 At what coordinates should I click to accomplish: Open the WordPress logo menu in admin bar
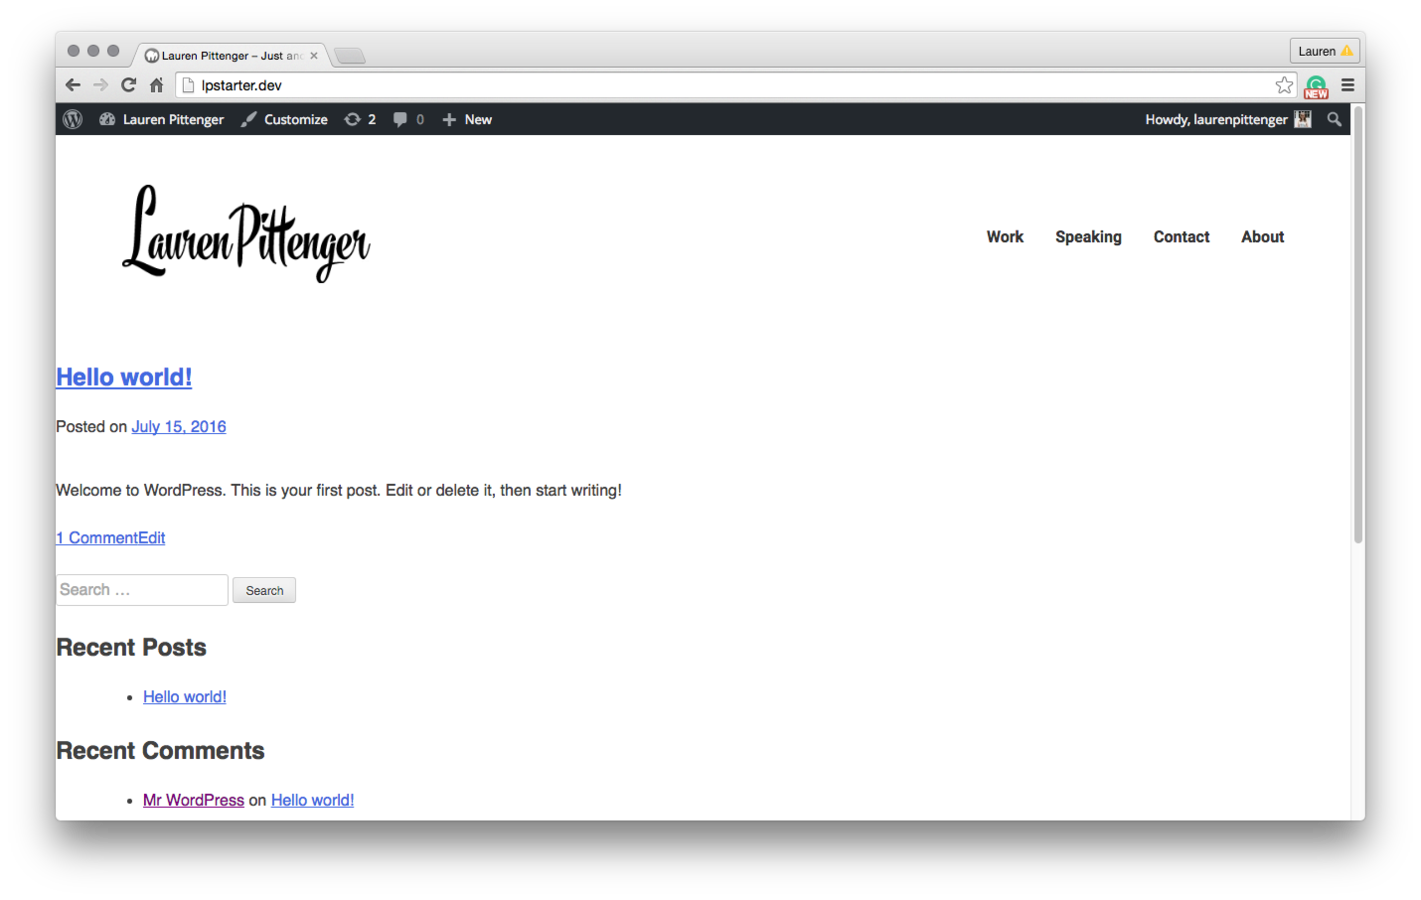[x=72, y=119]
